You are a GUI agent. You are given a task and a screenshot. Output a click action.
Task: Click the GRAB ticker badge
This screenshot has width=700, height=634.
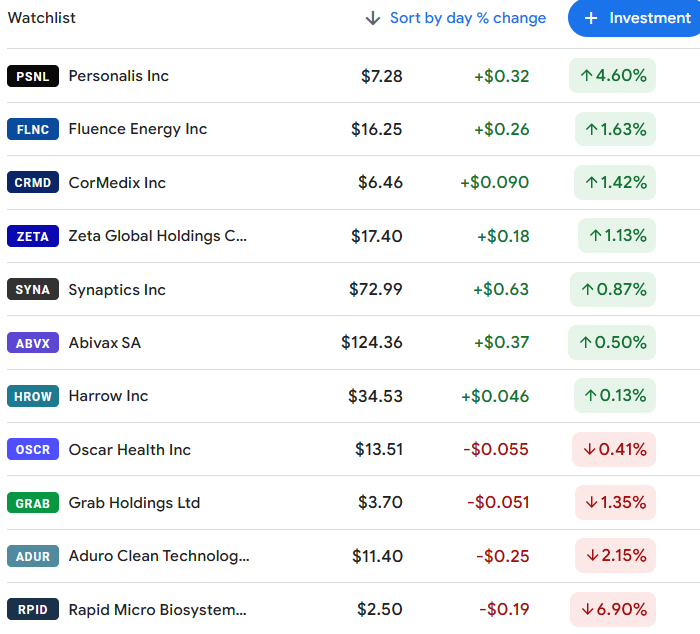[x=33, y=503]
